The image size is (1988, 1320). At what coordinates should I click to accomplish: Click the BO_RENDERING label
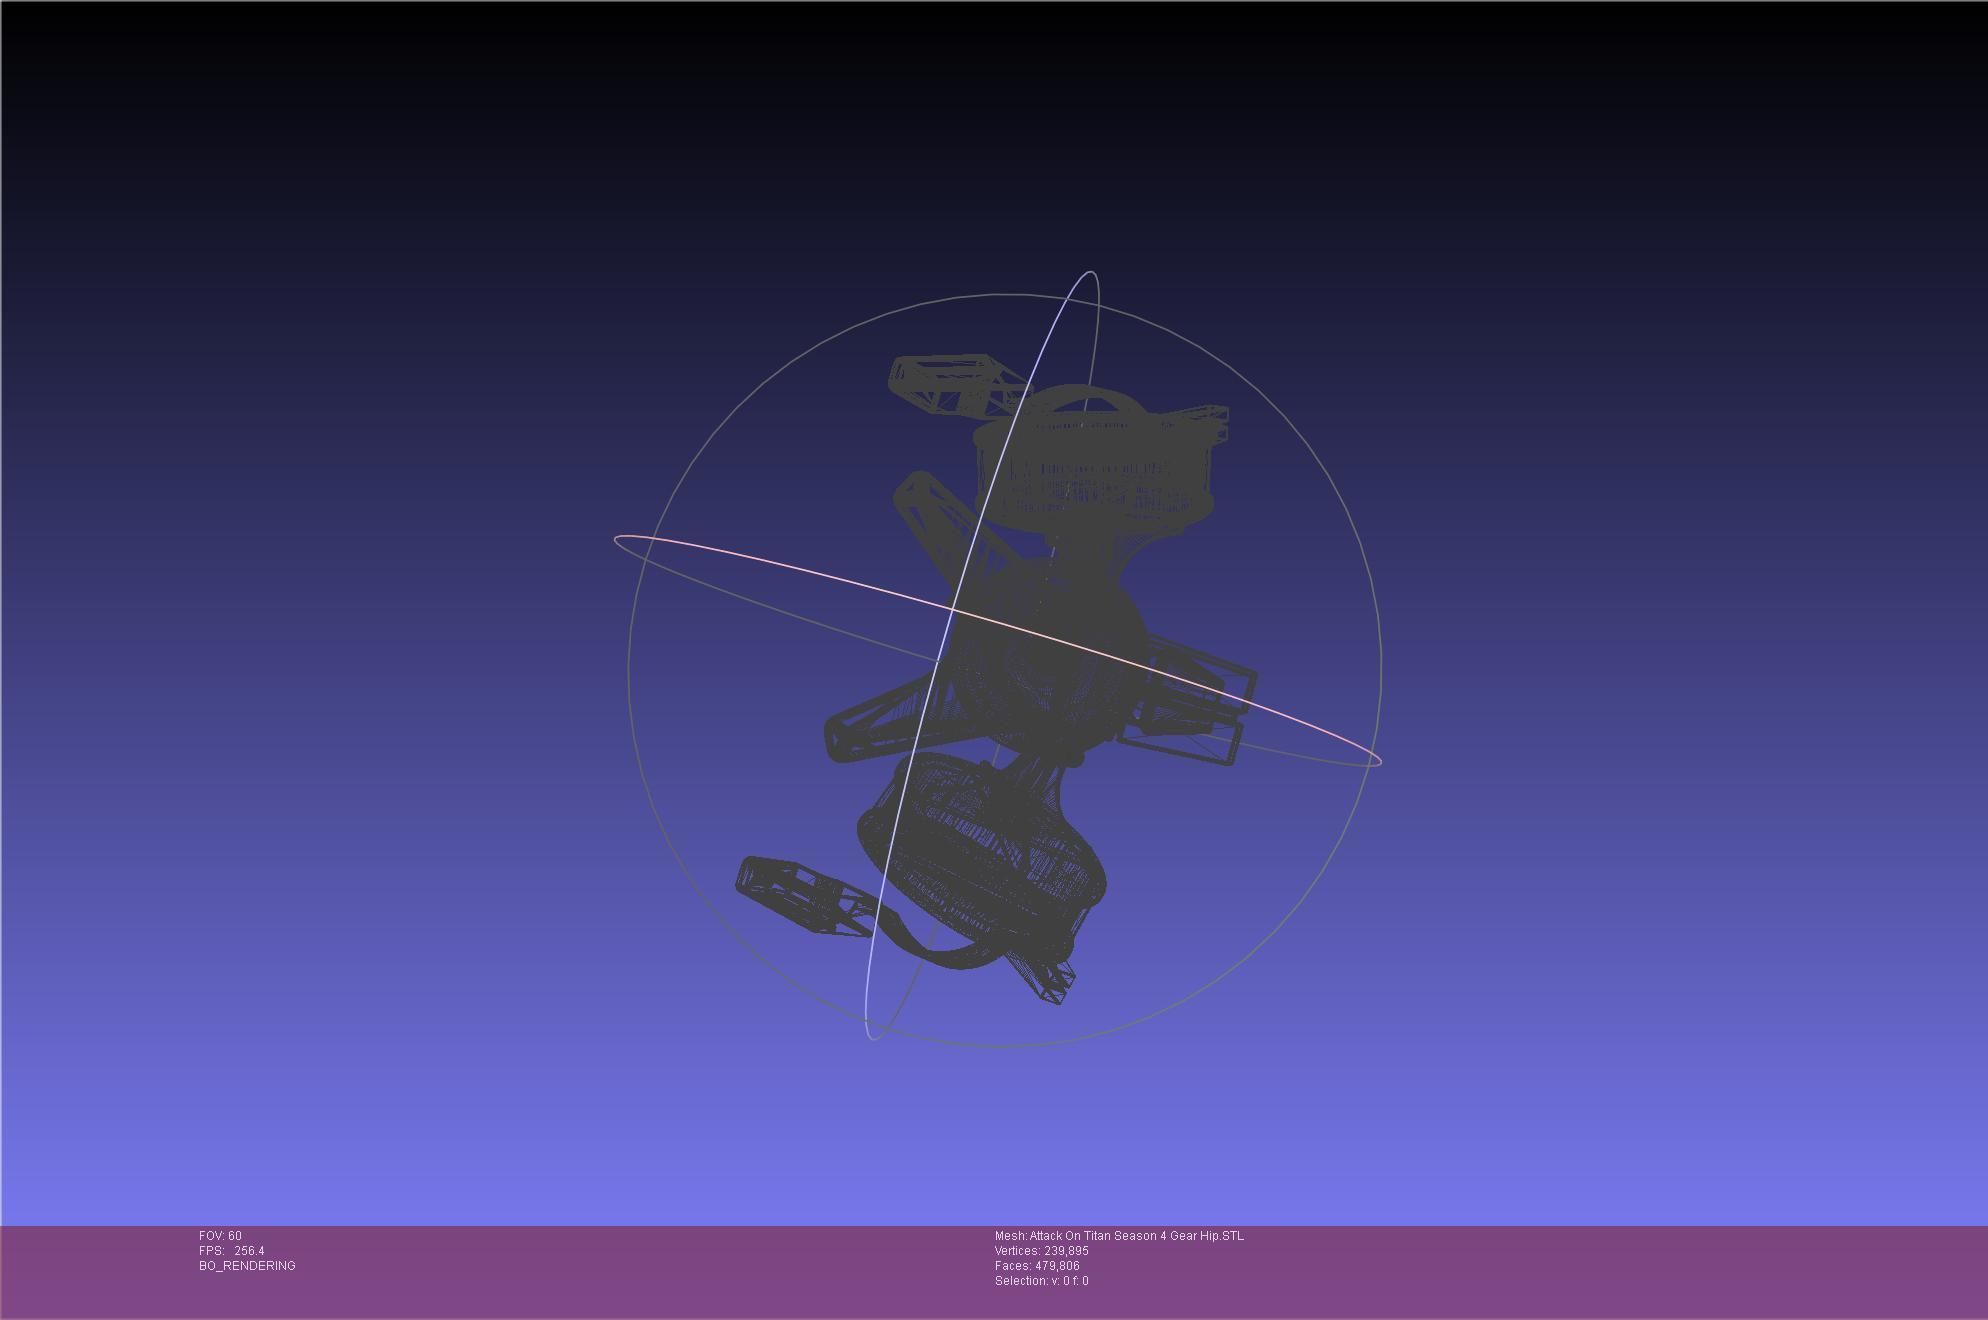pos(247,1266)
